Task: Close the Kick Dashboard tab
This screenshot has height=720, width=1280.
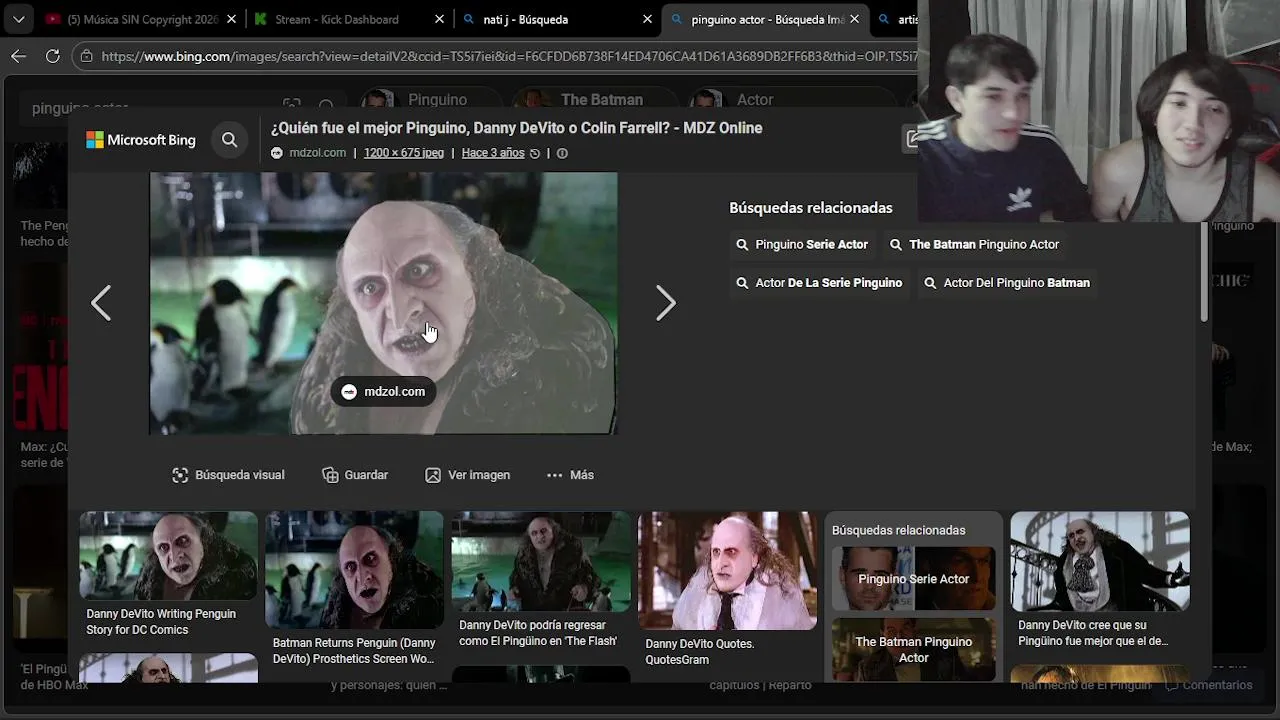Action: [439, 19]
